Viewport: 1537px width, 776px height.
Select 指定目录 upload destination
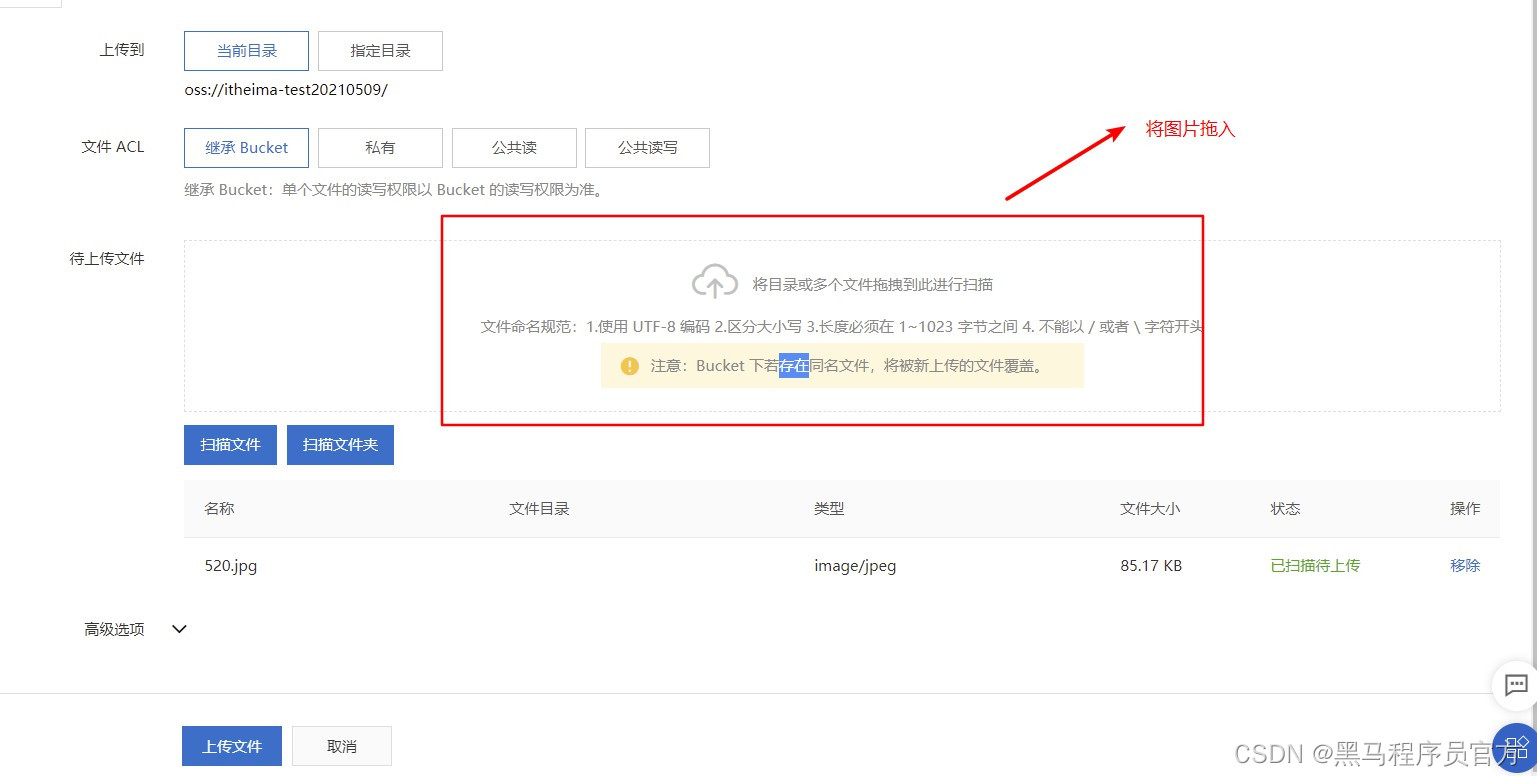click(x=380, y=50)
